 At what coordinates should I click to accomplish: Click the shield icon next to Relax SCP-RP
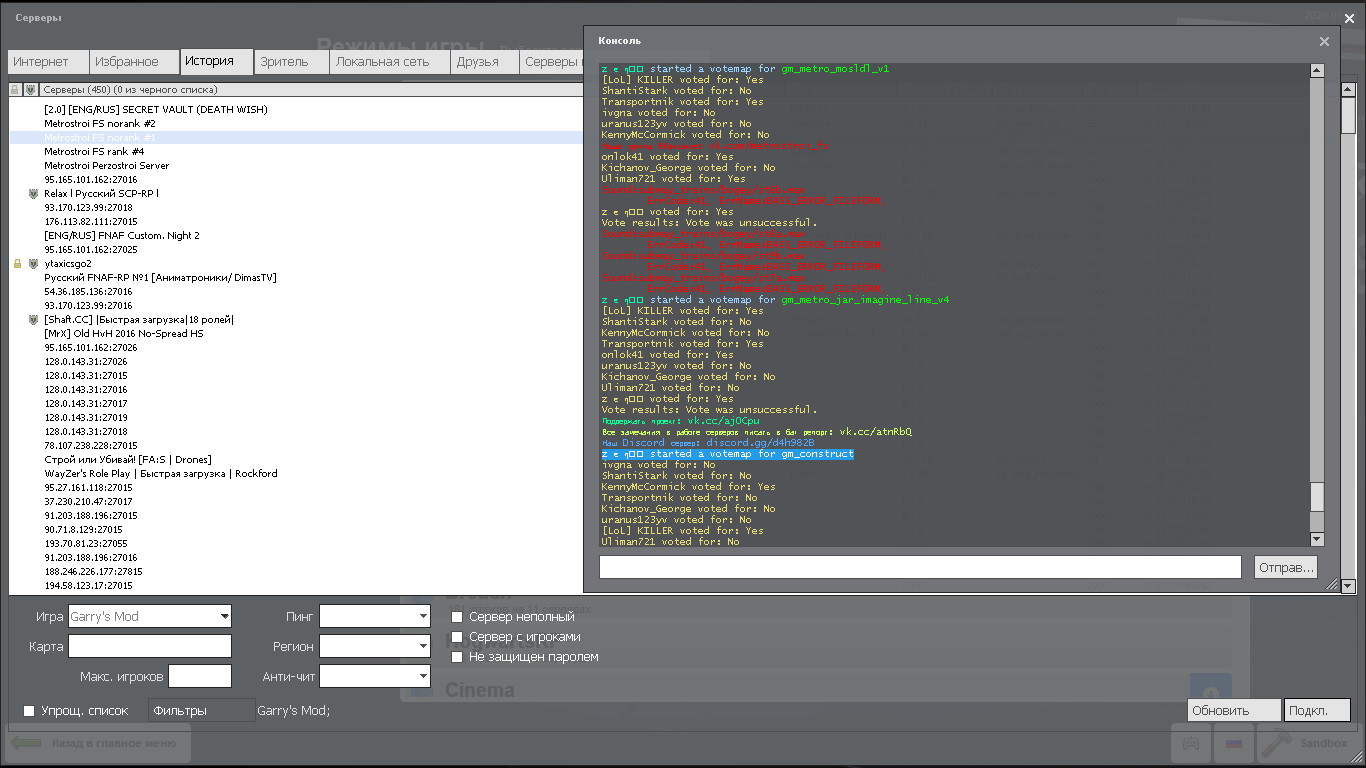[x=33, y=194]
